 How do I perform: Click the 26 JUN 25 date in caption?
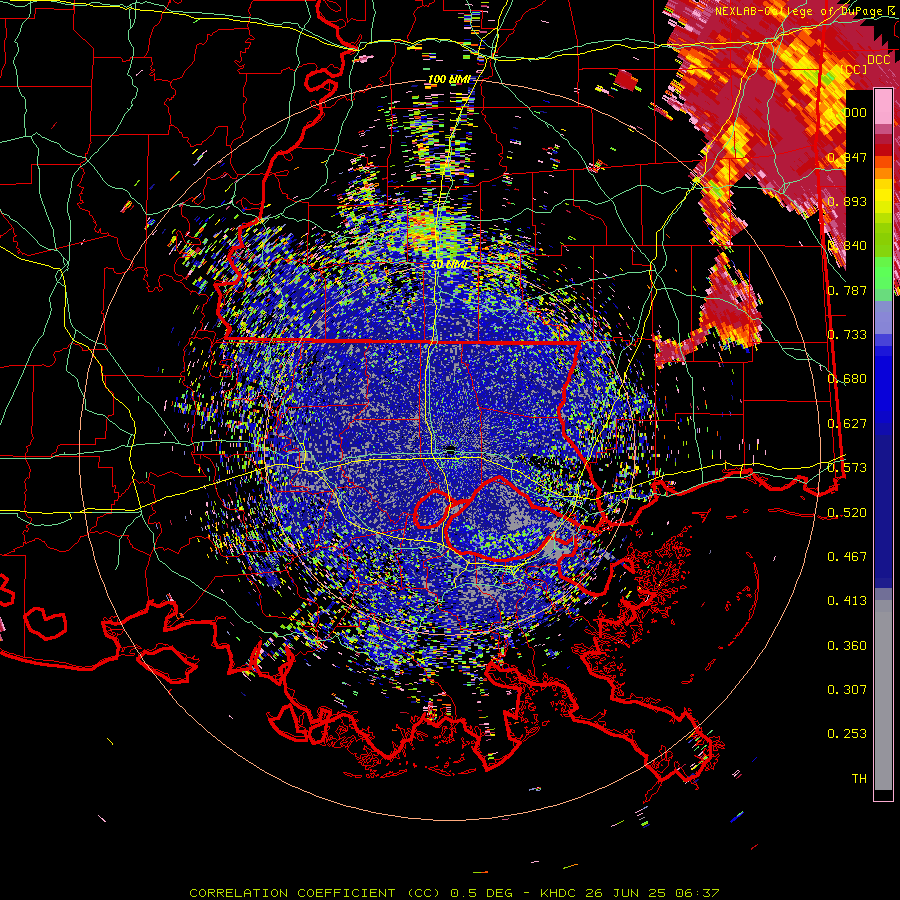tap(628, 893)
